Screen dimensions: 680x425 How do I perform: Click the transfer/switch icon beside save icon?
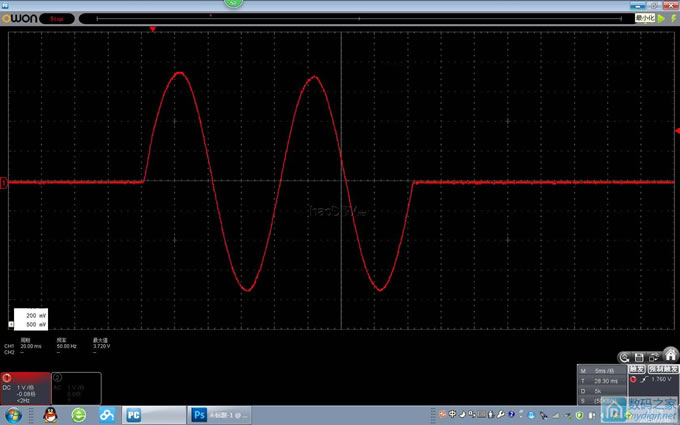[x=654, y=356]
